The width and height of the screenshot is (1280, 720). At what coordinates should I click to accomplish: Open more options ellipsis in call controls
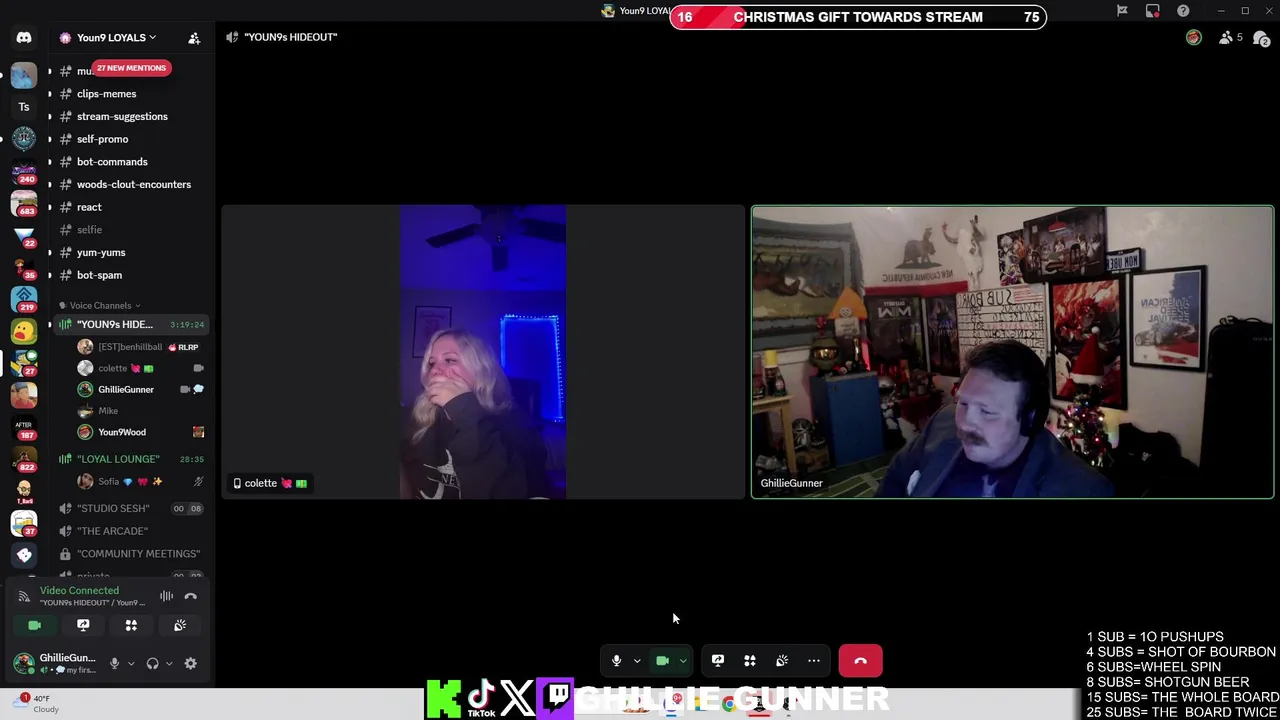click(x=813, y=660)
